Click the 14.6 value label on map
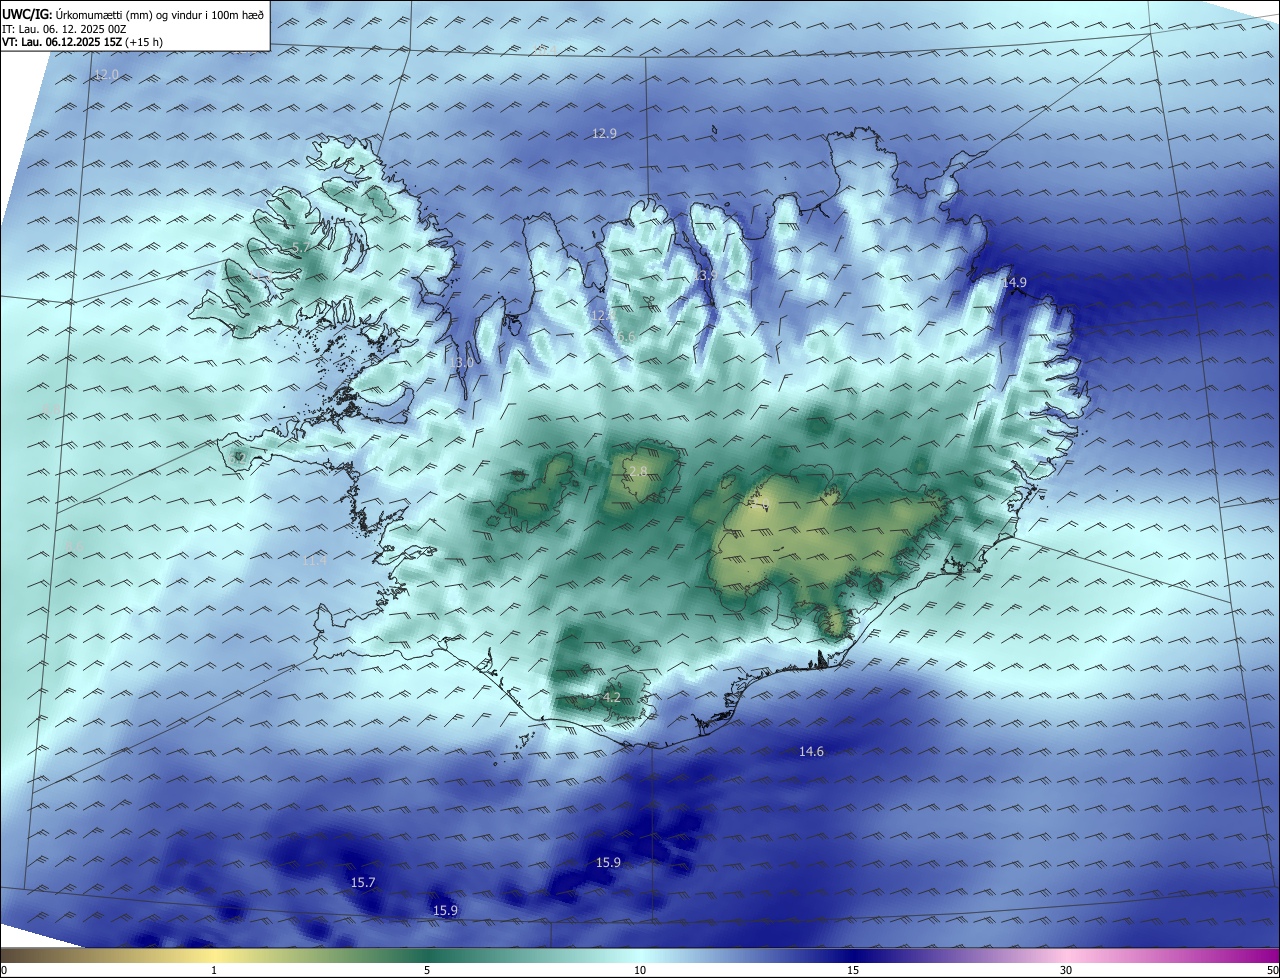This screenshot has height=978, width=1280. pyautogui.click(x=811, y=751)
